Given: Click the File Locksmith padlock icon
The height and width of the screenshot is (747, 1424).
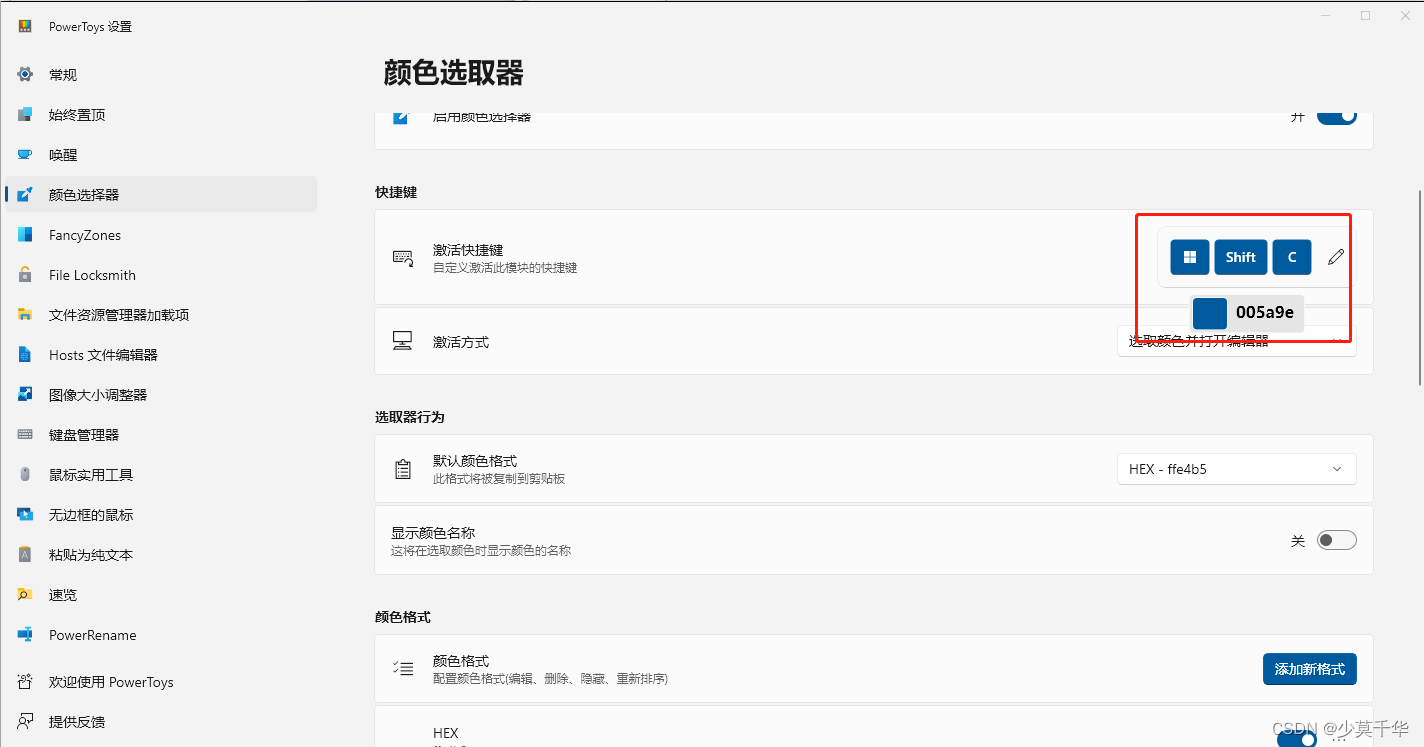Looking at the screenshot, I should pos(26,275).
